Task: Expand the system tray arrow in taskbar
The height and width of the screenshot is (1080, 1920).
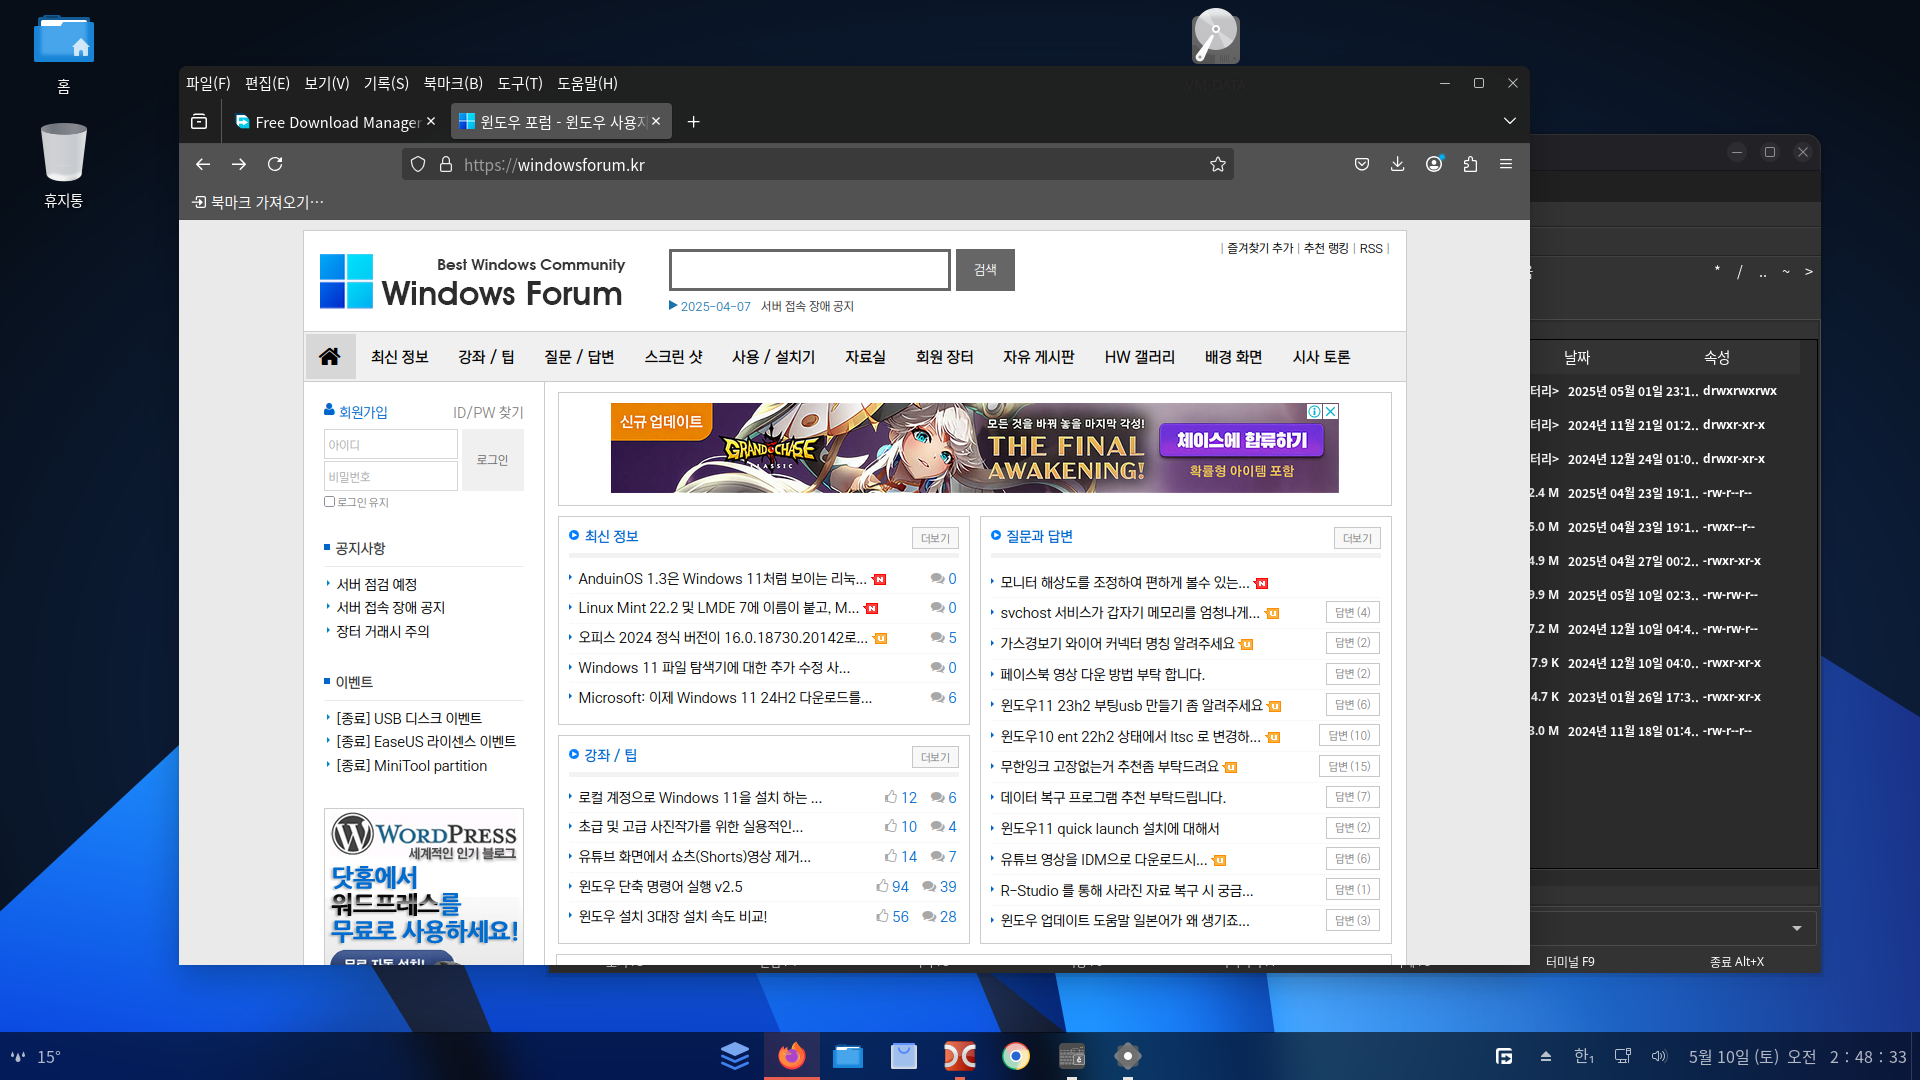Action: pos(1546,1056)
